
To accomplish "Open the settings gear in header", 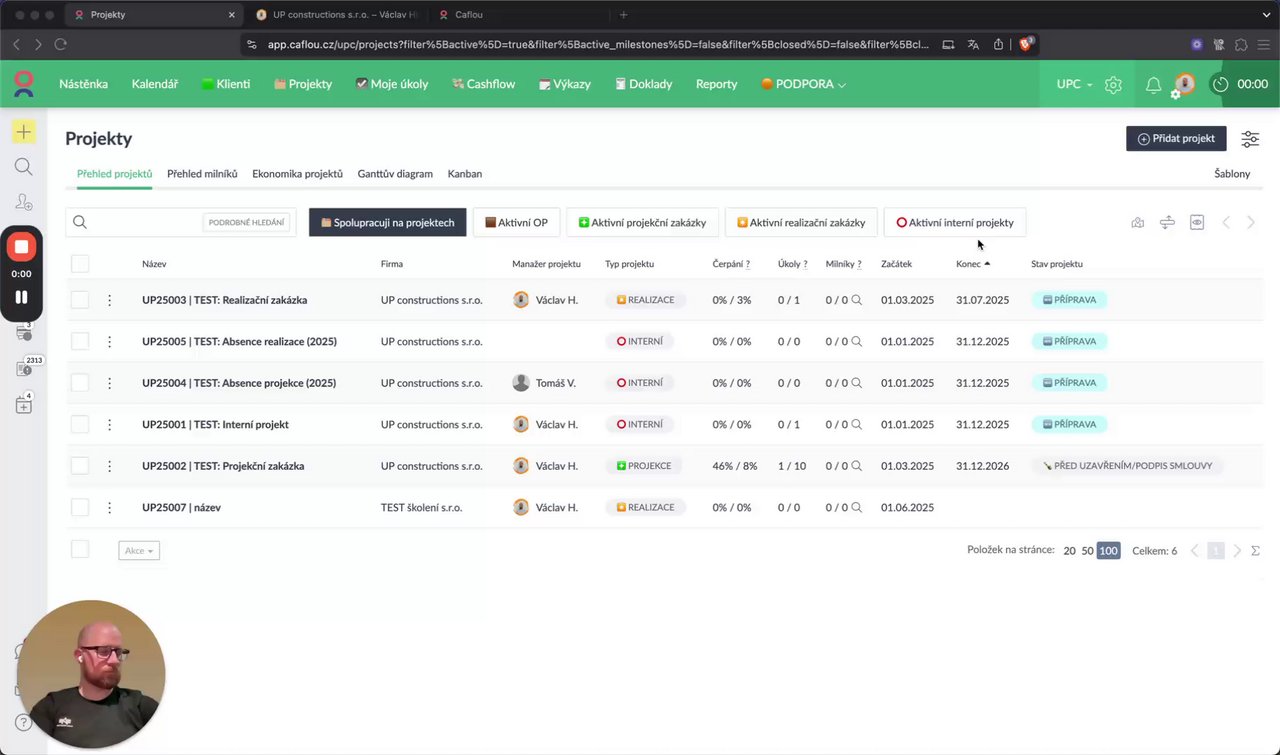I will 1113,85.
